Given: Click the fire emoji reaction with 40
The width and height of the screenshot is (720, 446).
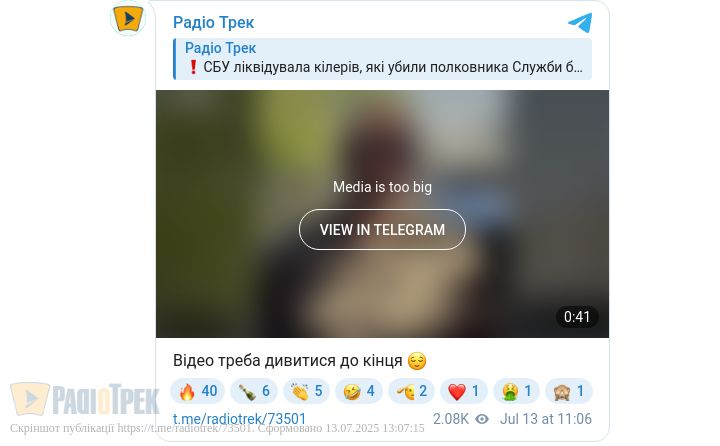Looking at the screenshot, I should point(197,391).
